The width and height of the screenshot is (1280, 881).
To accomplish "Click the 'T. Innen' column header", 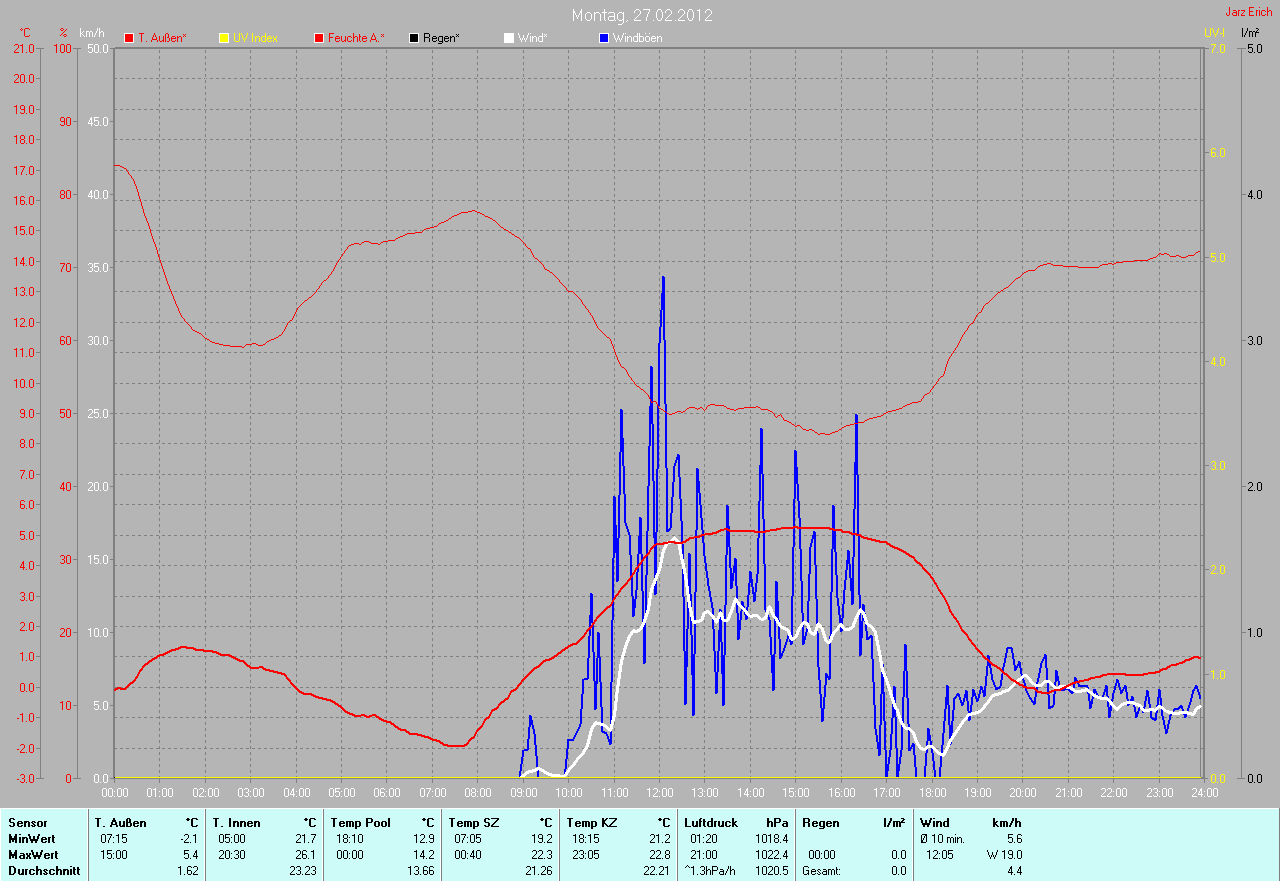I will point(237,823).
